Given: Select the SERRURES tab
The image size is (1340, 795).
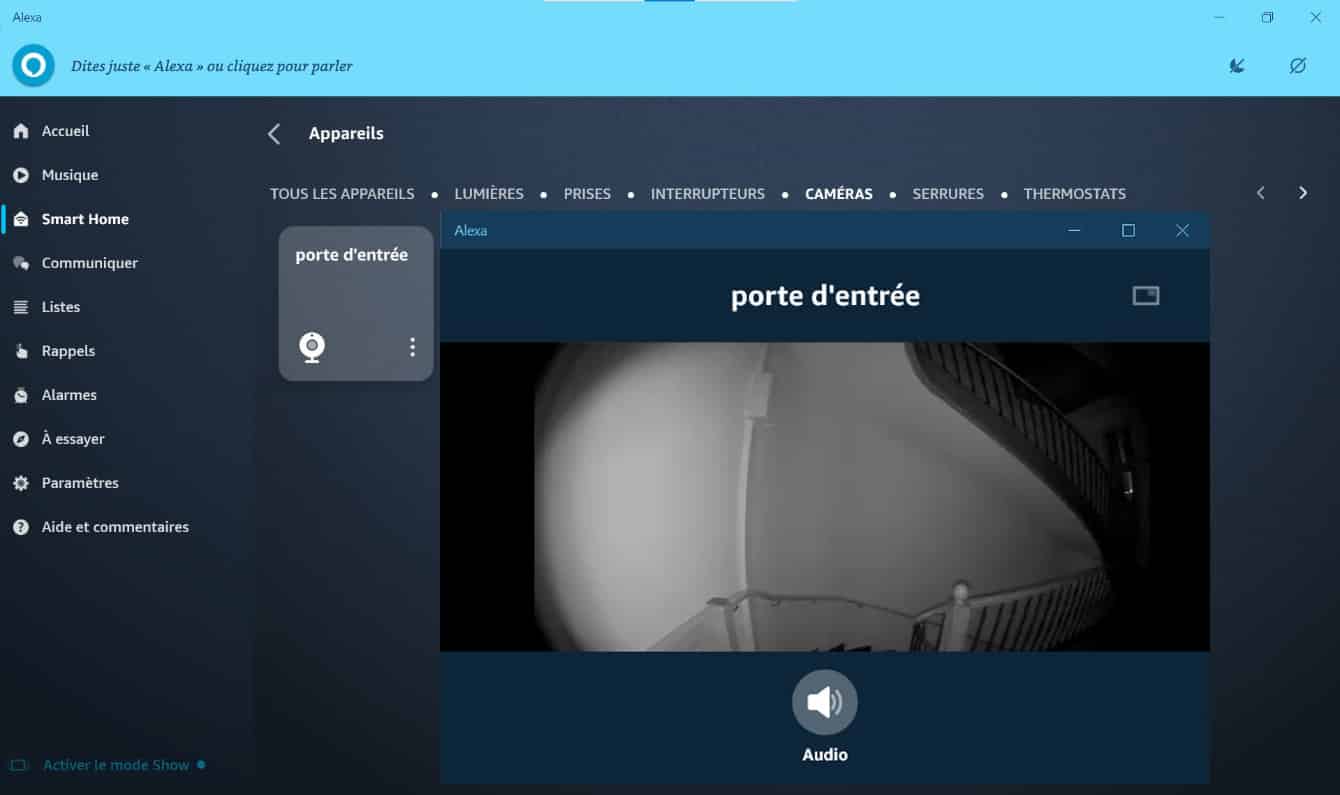Looking at the screenshot, I should point(948,194).
